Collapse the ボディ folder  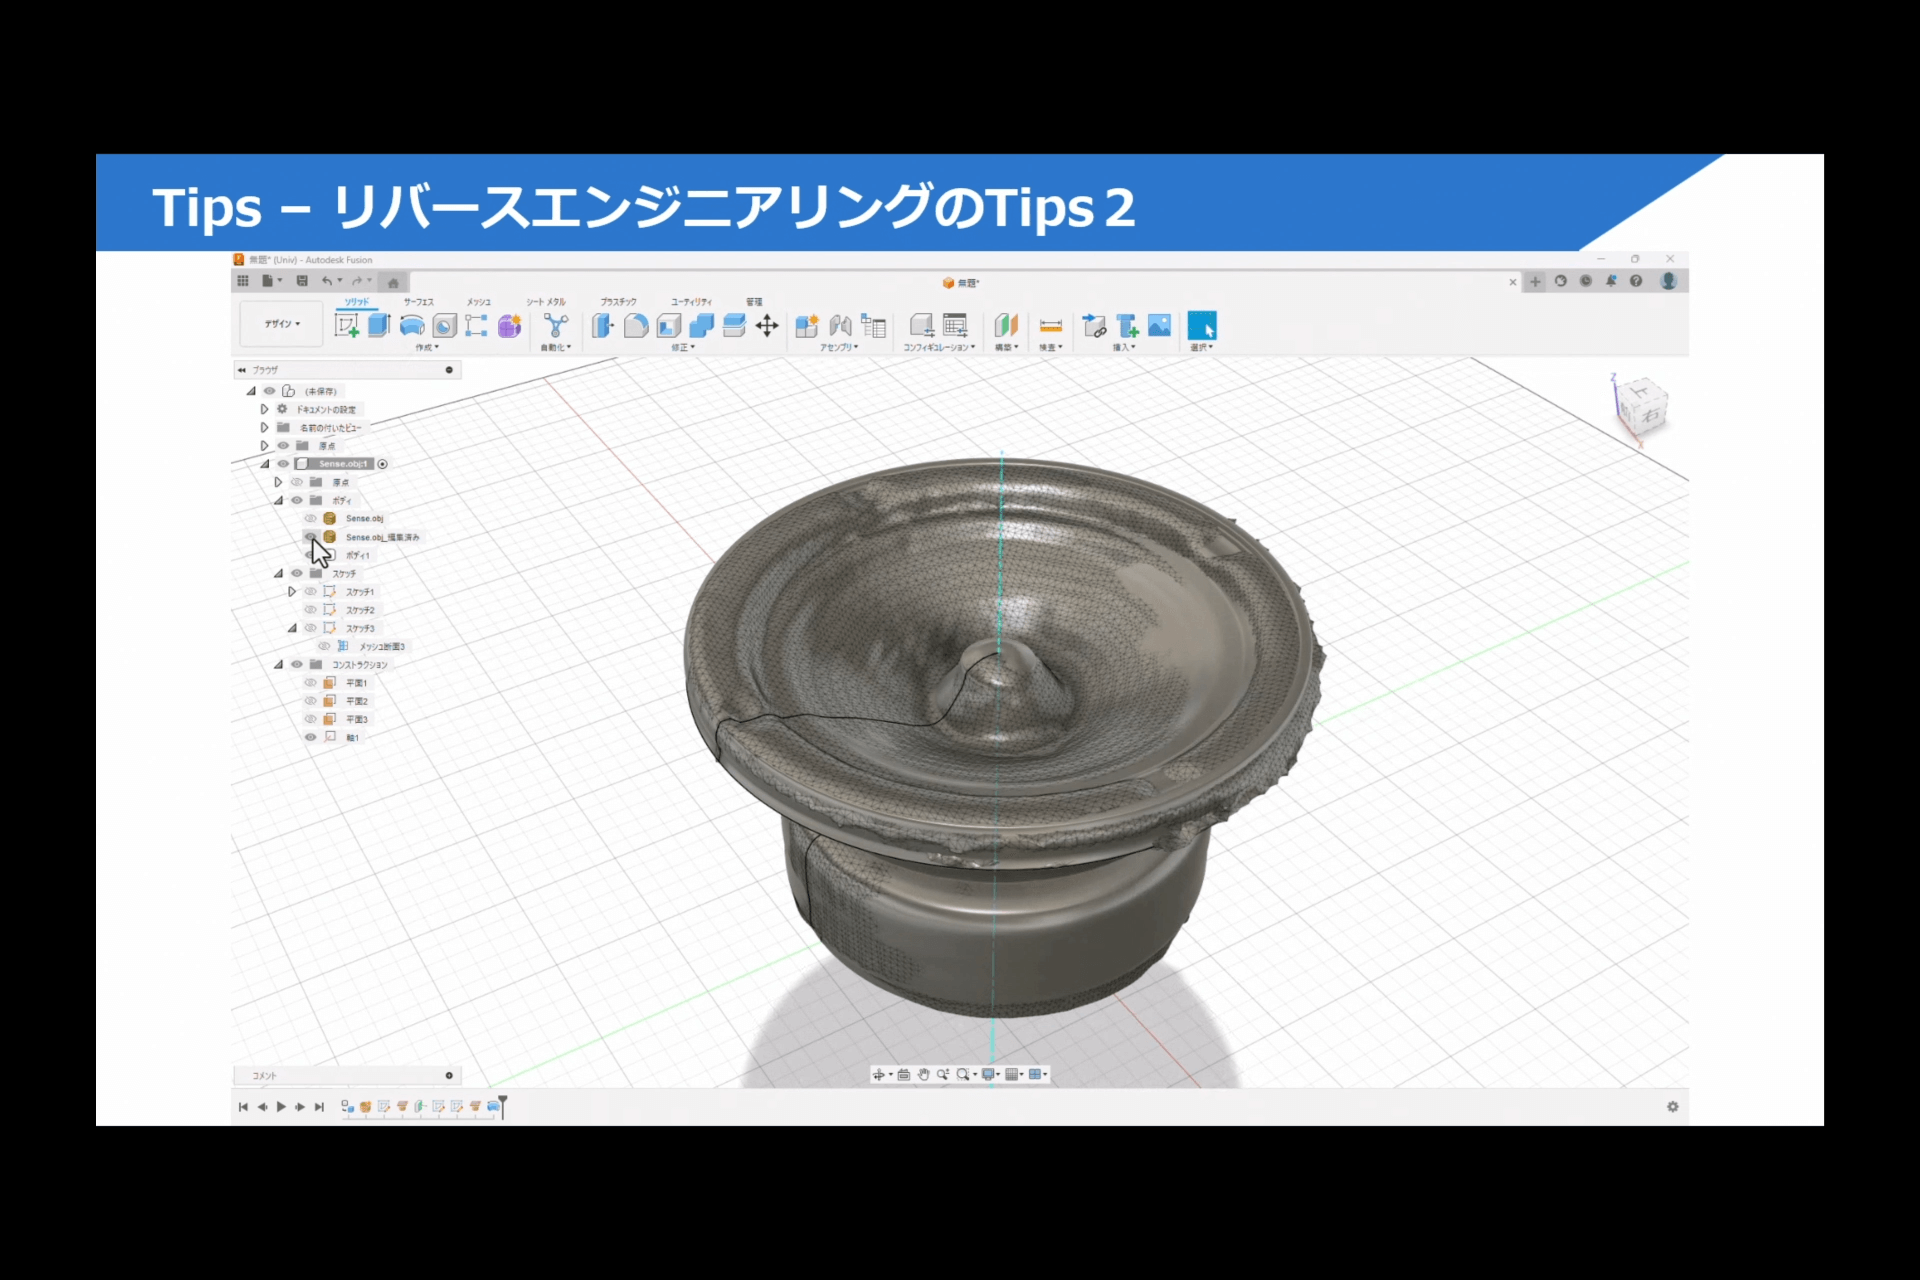[x=279, y=500]
